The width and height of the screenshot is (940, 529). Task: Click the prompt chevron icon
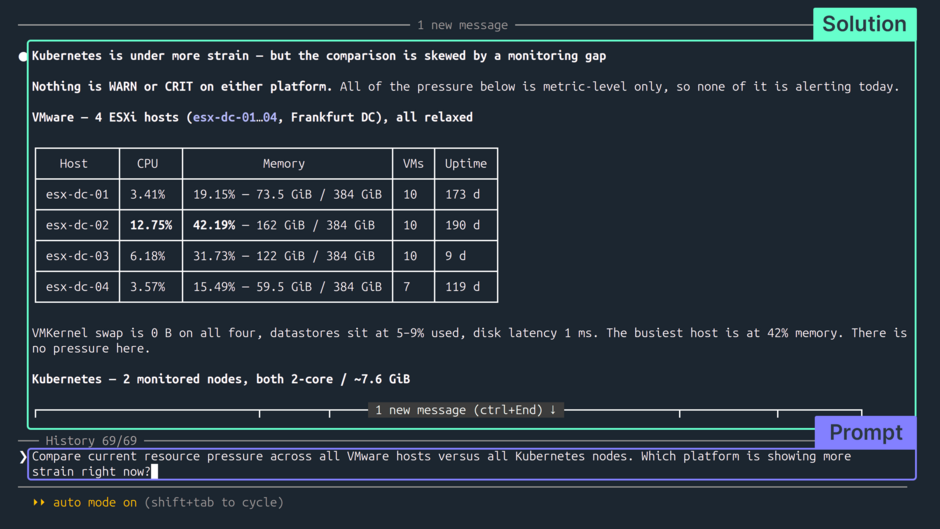point(23,457)
